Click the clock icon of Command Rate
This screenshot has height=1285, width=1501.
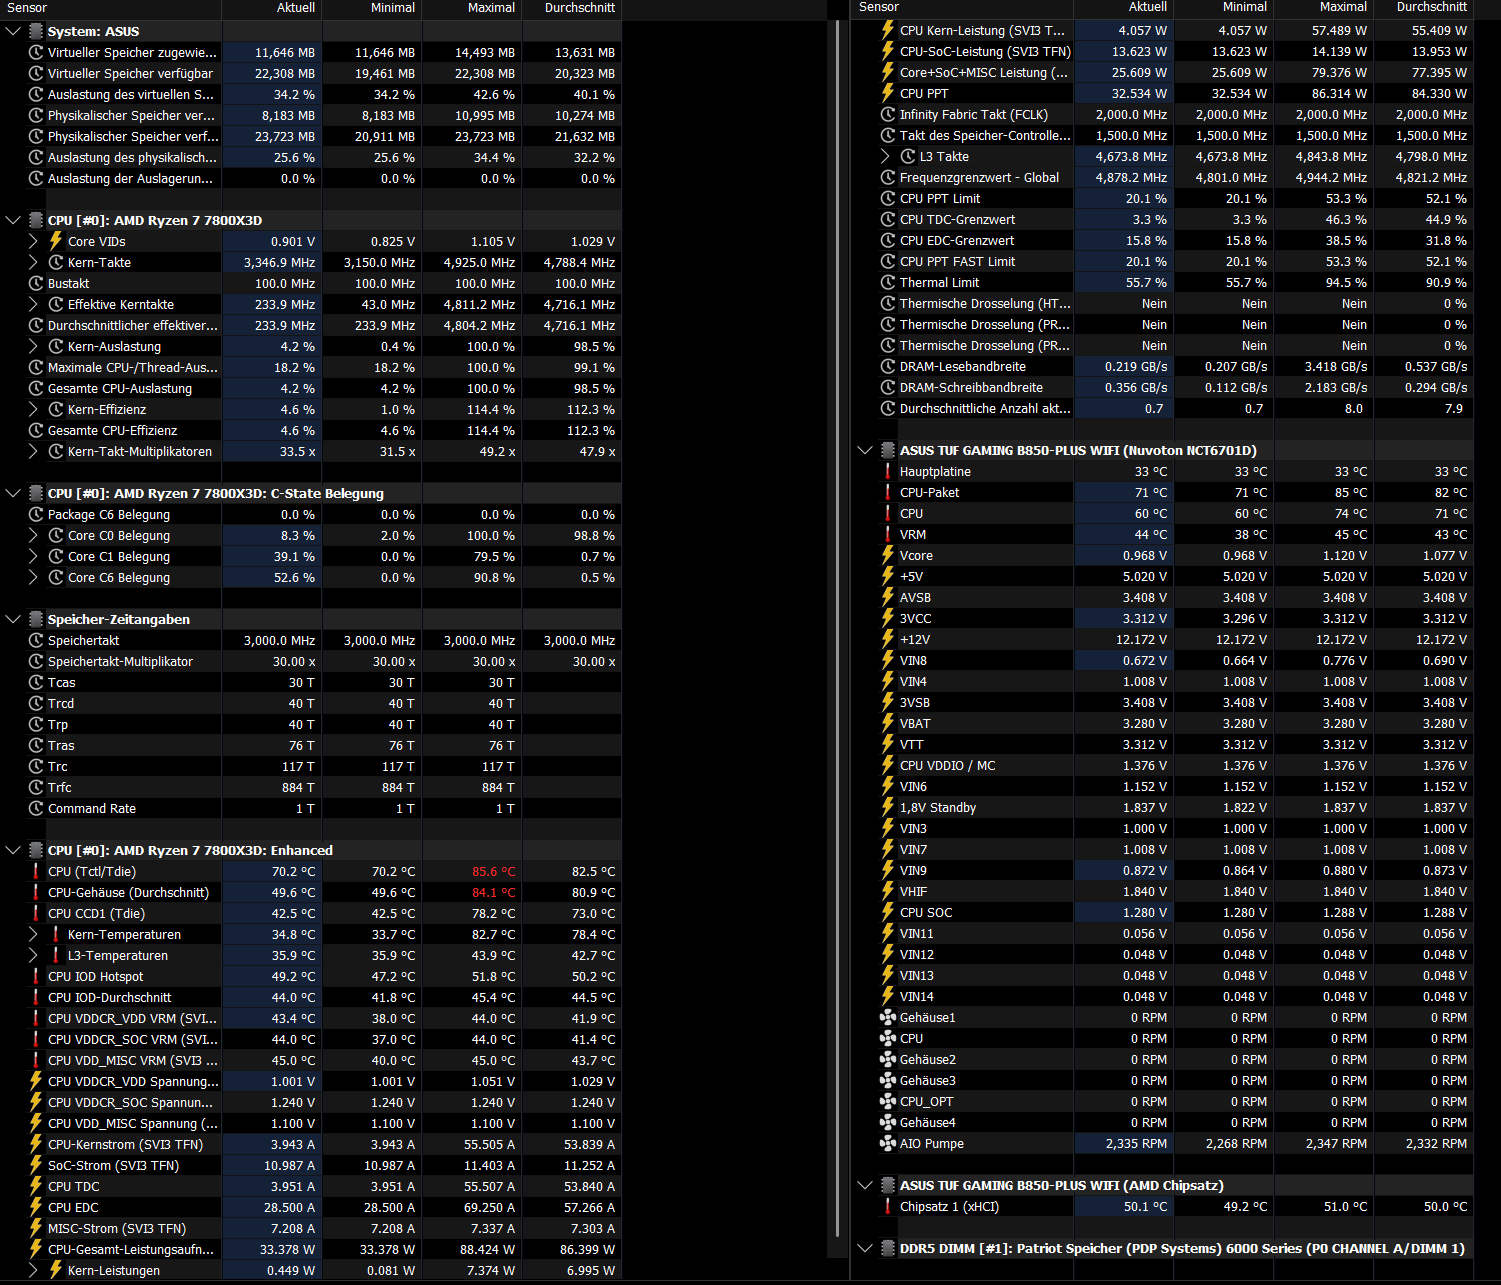[36, 808]
